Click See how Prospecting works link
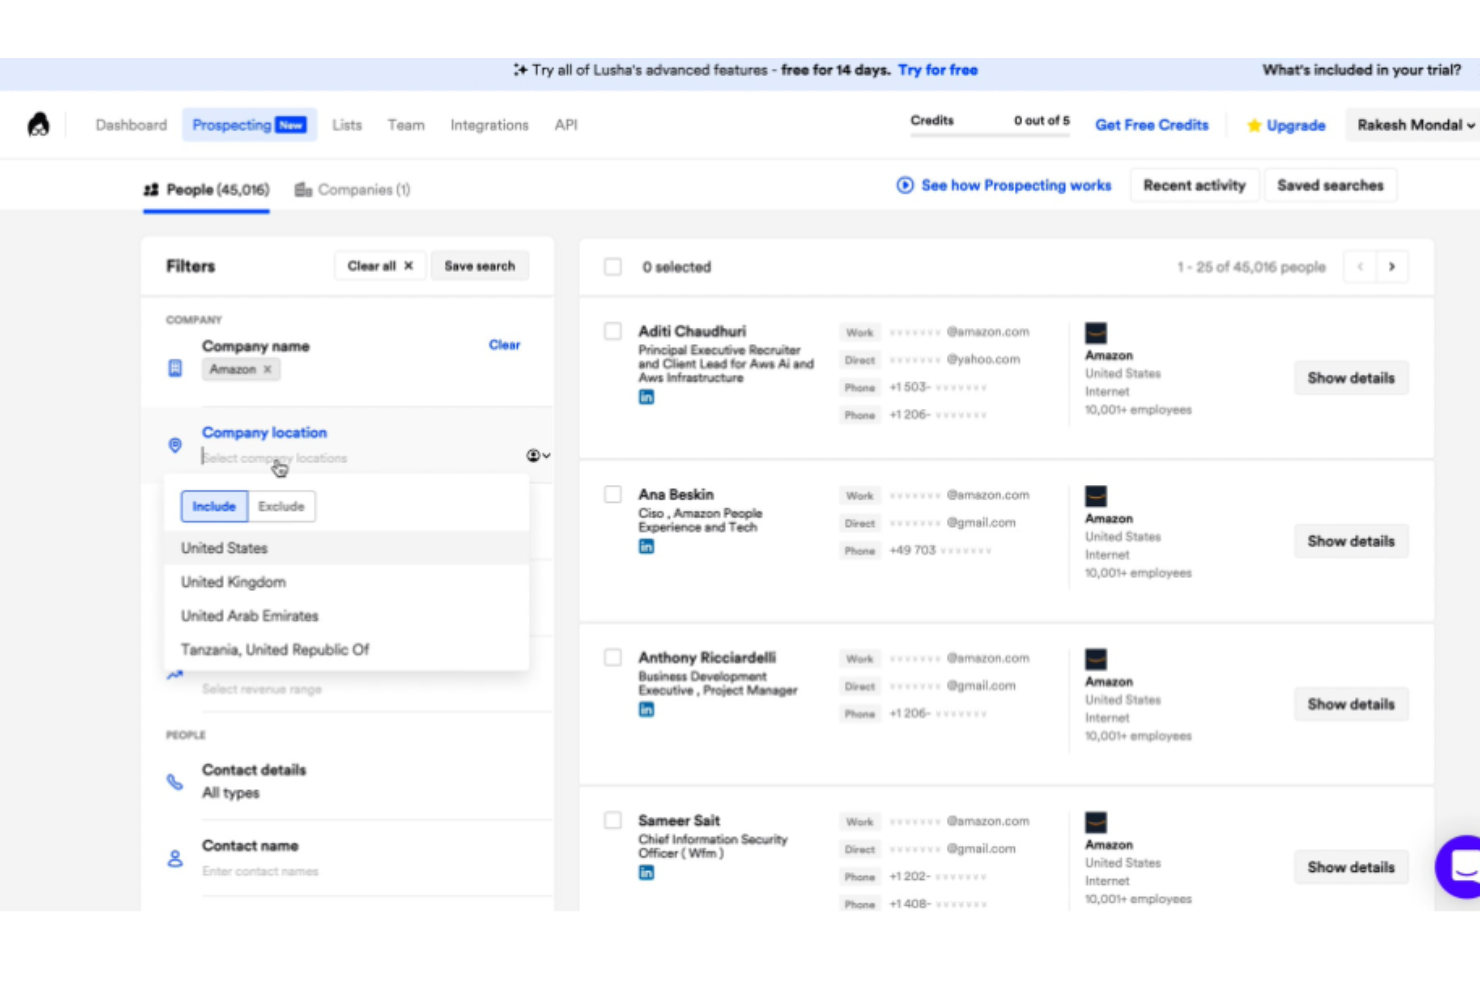The image size is (1480, 987). (x=1016, y=185)
